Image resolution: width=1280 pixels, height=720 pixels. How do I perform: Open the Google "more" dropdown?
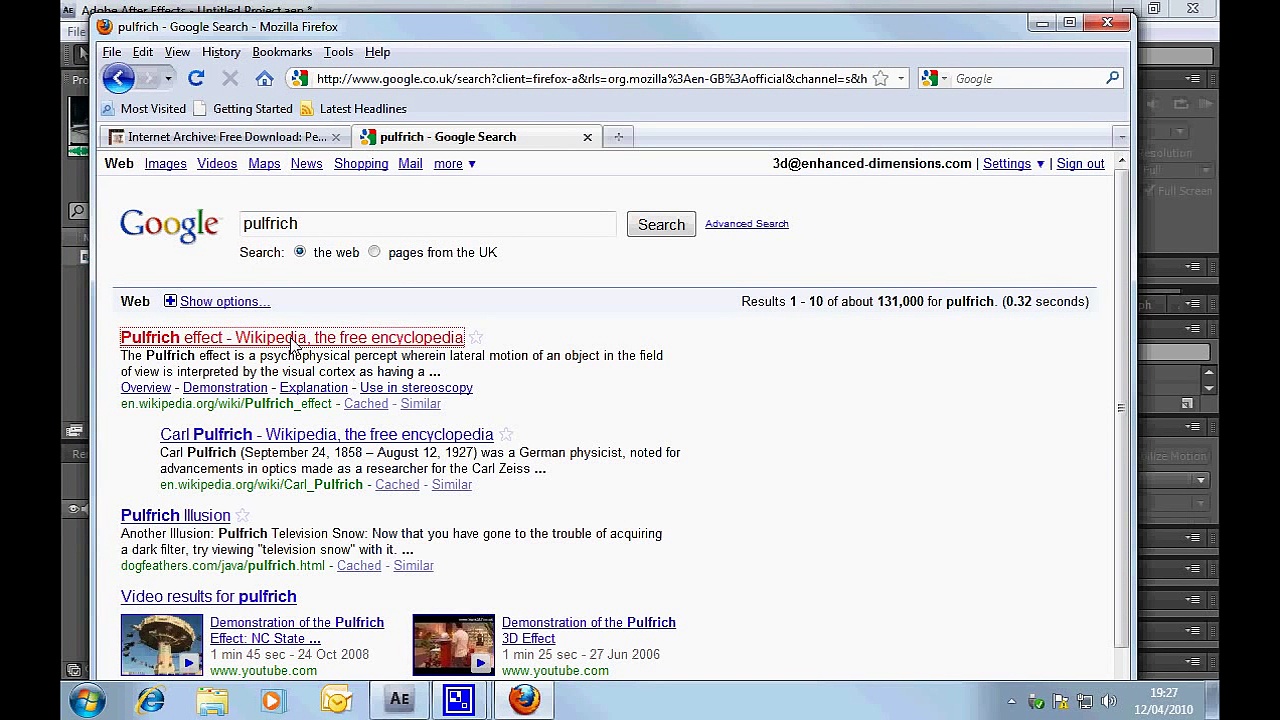click(x=454, y=164)
